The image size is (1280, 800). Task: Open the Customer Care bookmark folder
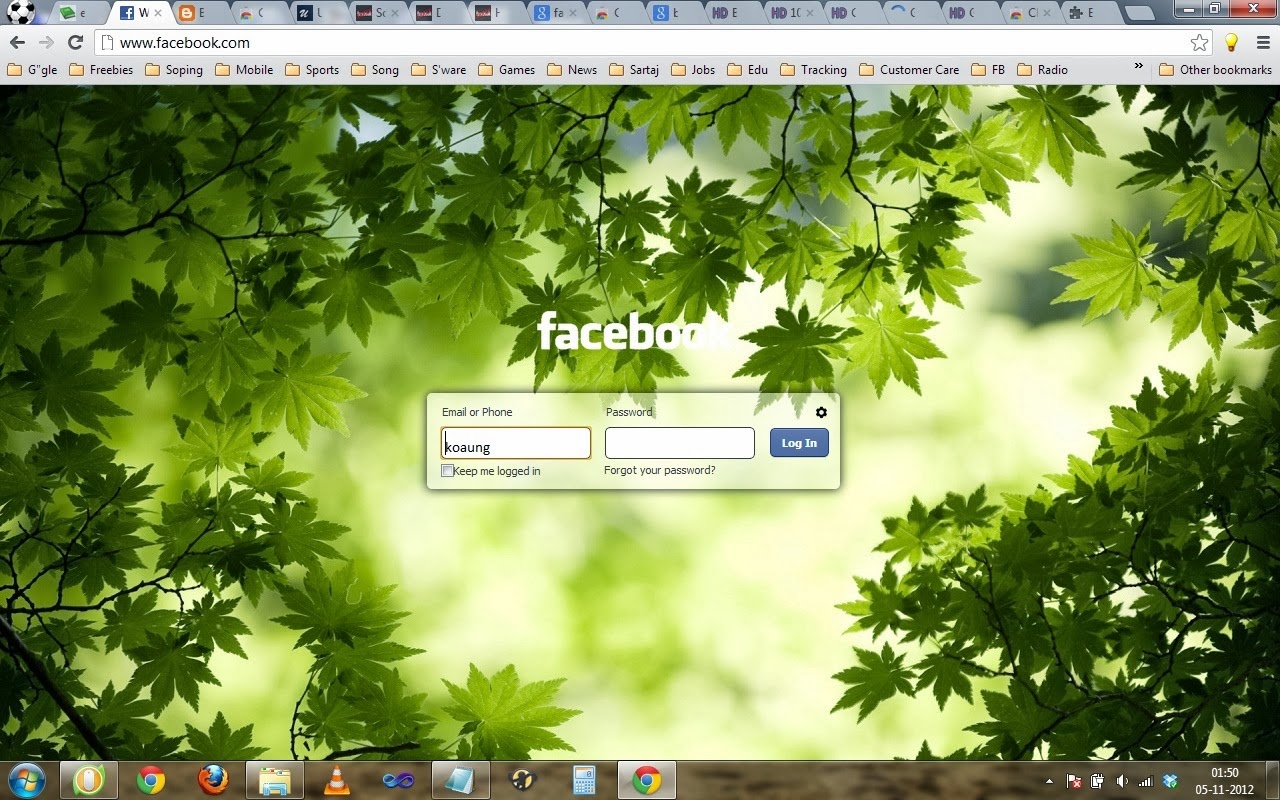point(909,70)
